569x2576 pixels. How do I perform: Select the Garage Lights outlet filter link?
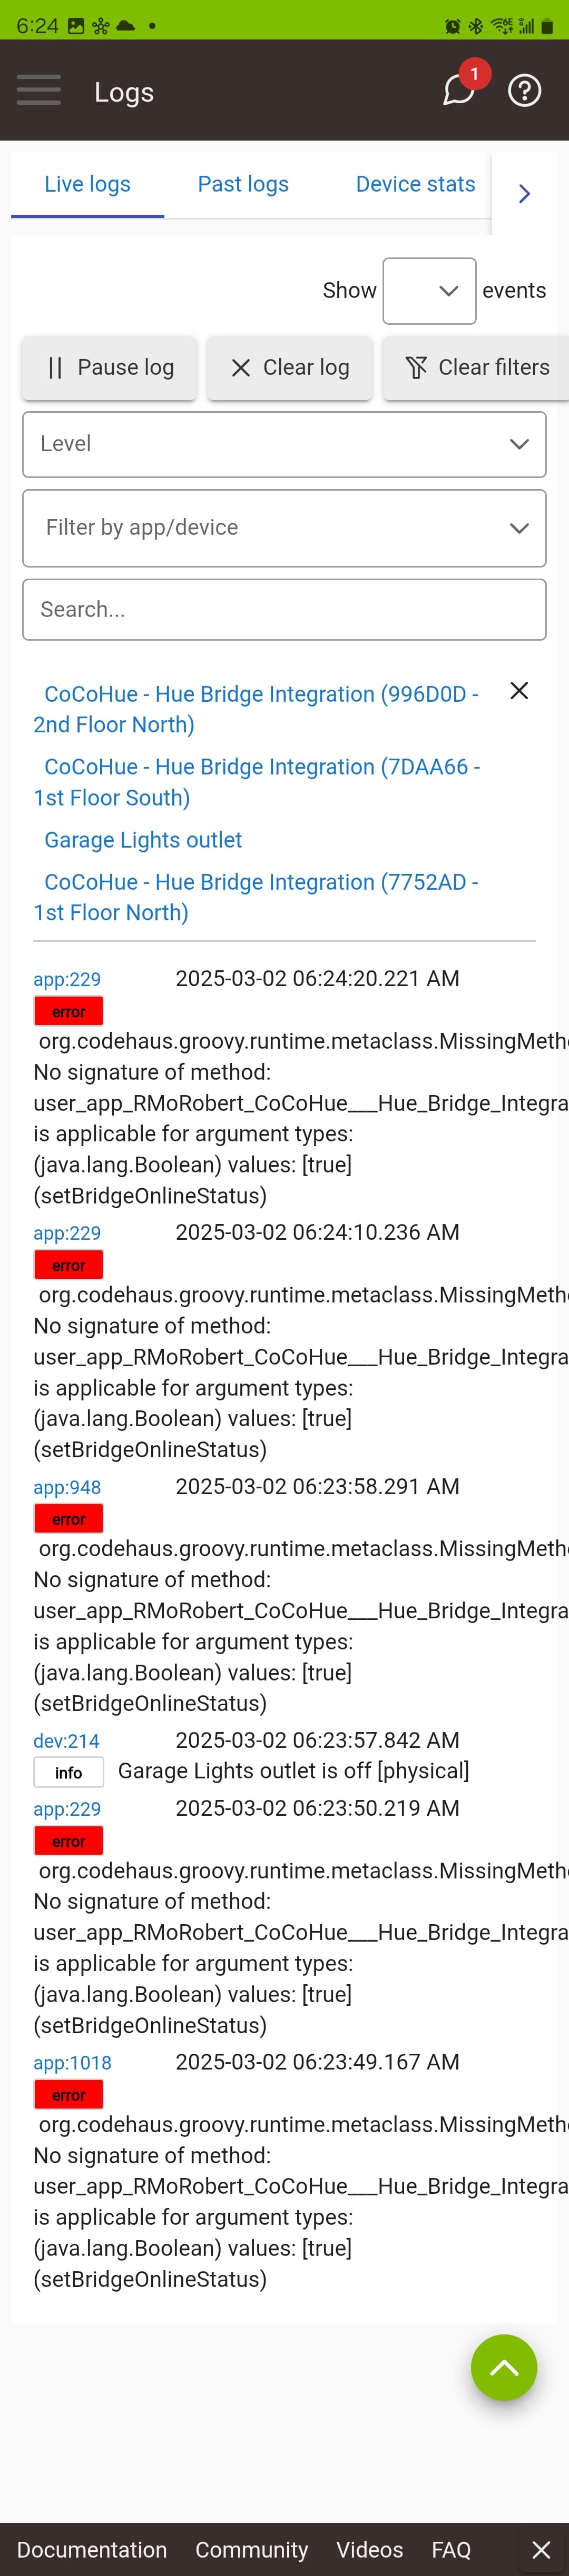click(142, 840)
